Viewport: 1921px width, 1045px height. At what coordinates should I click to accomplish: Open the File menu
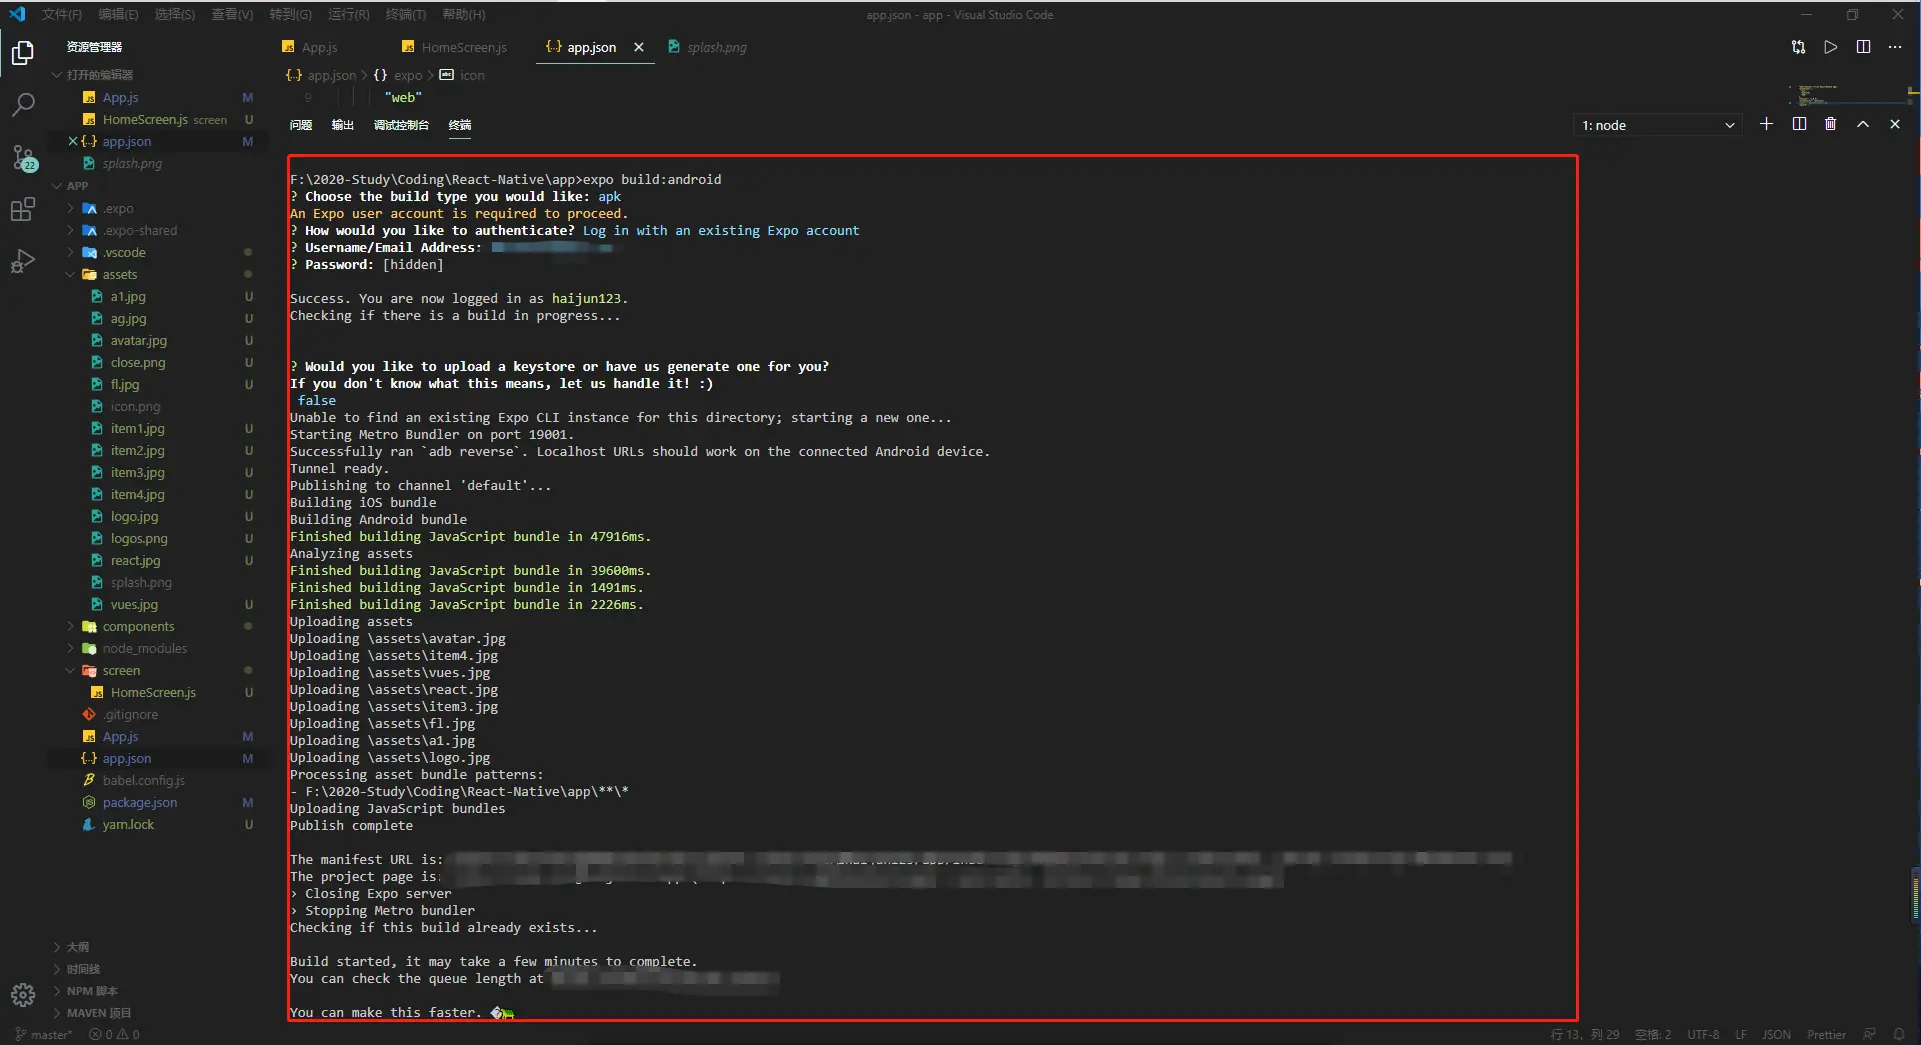(x=62, y=14)
